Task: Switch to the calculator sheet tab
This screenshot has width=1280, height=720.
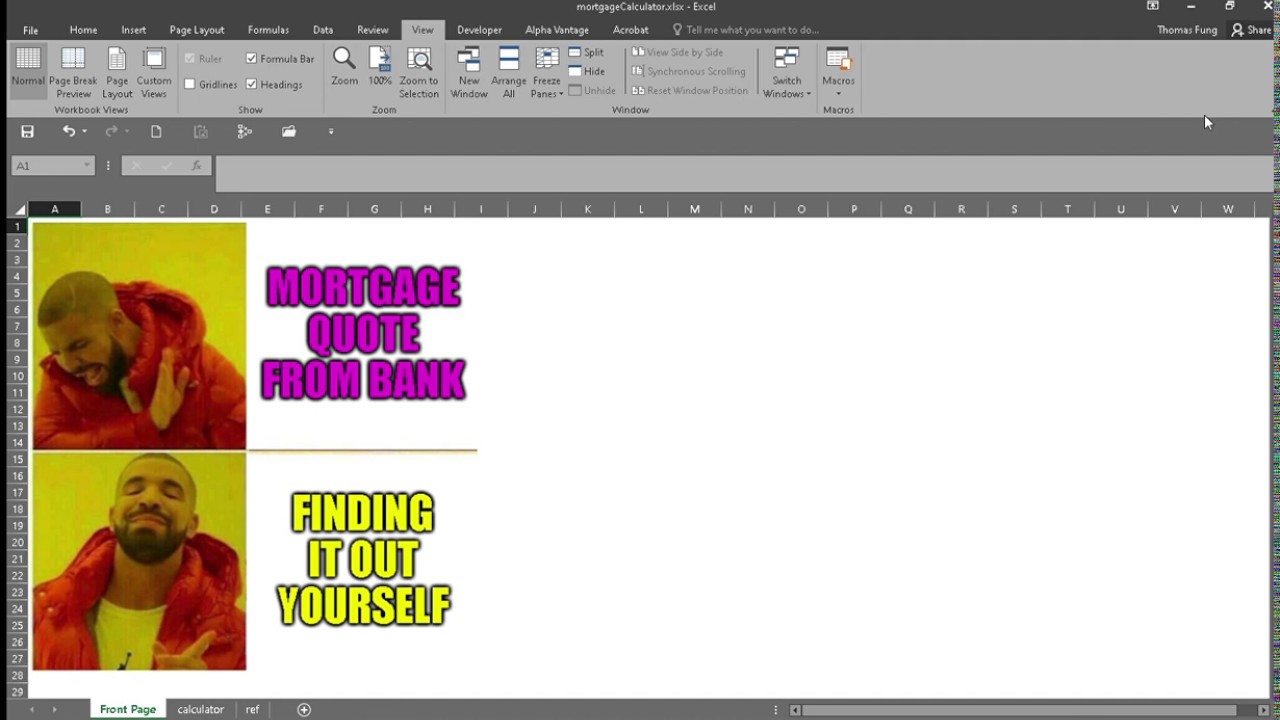Action: pyautogui.click(x=200, y=709)
